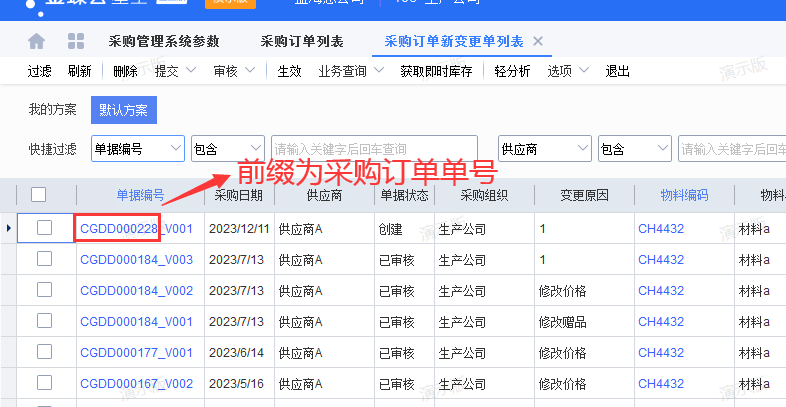
Task: Check the row CGDD000184_V001 checkbox
Action: 45,321
